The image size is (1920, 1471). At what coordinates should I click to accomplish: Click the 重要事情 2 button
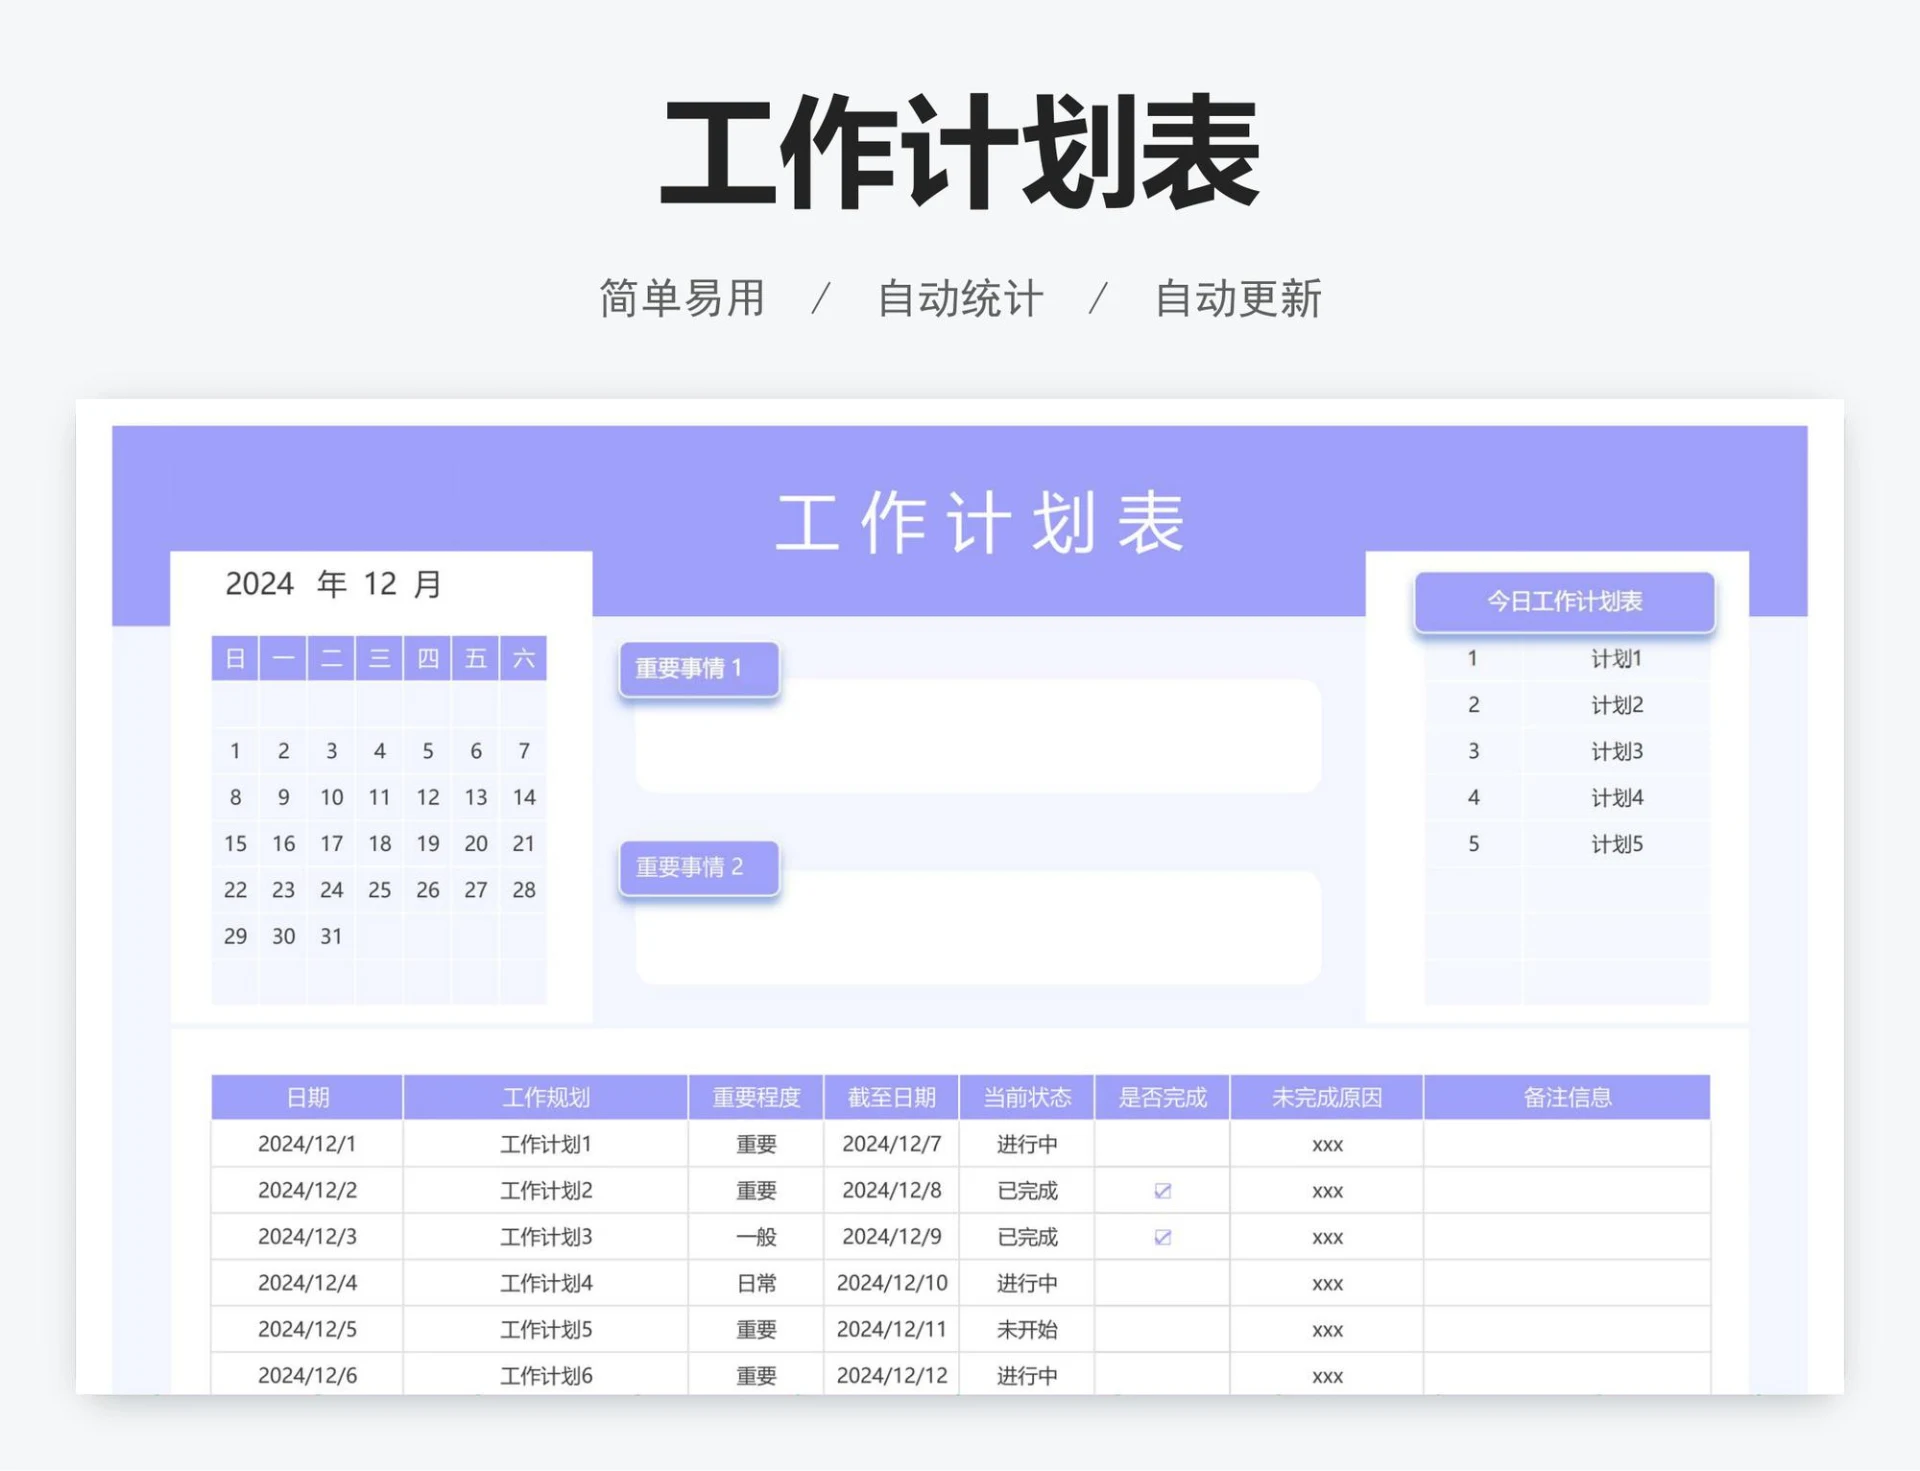698,868
